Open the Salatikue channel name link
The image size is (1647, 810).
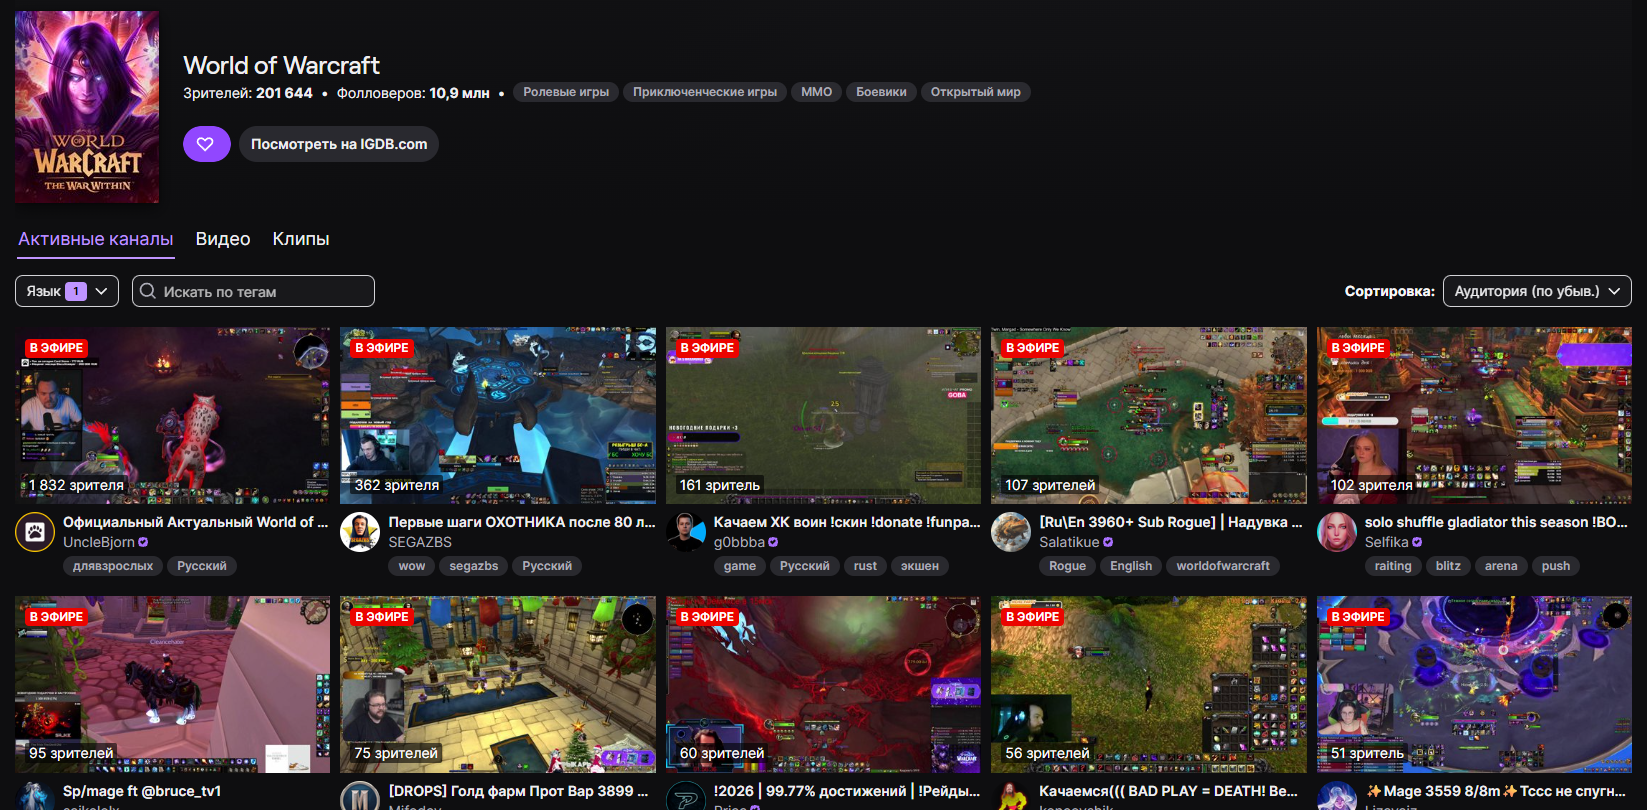point(1069,542)
